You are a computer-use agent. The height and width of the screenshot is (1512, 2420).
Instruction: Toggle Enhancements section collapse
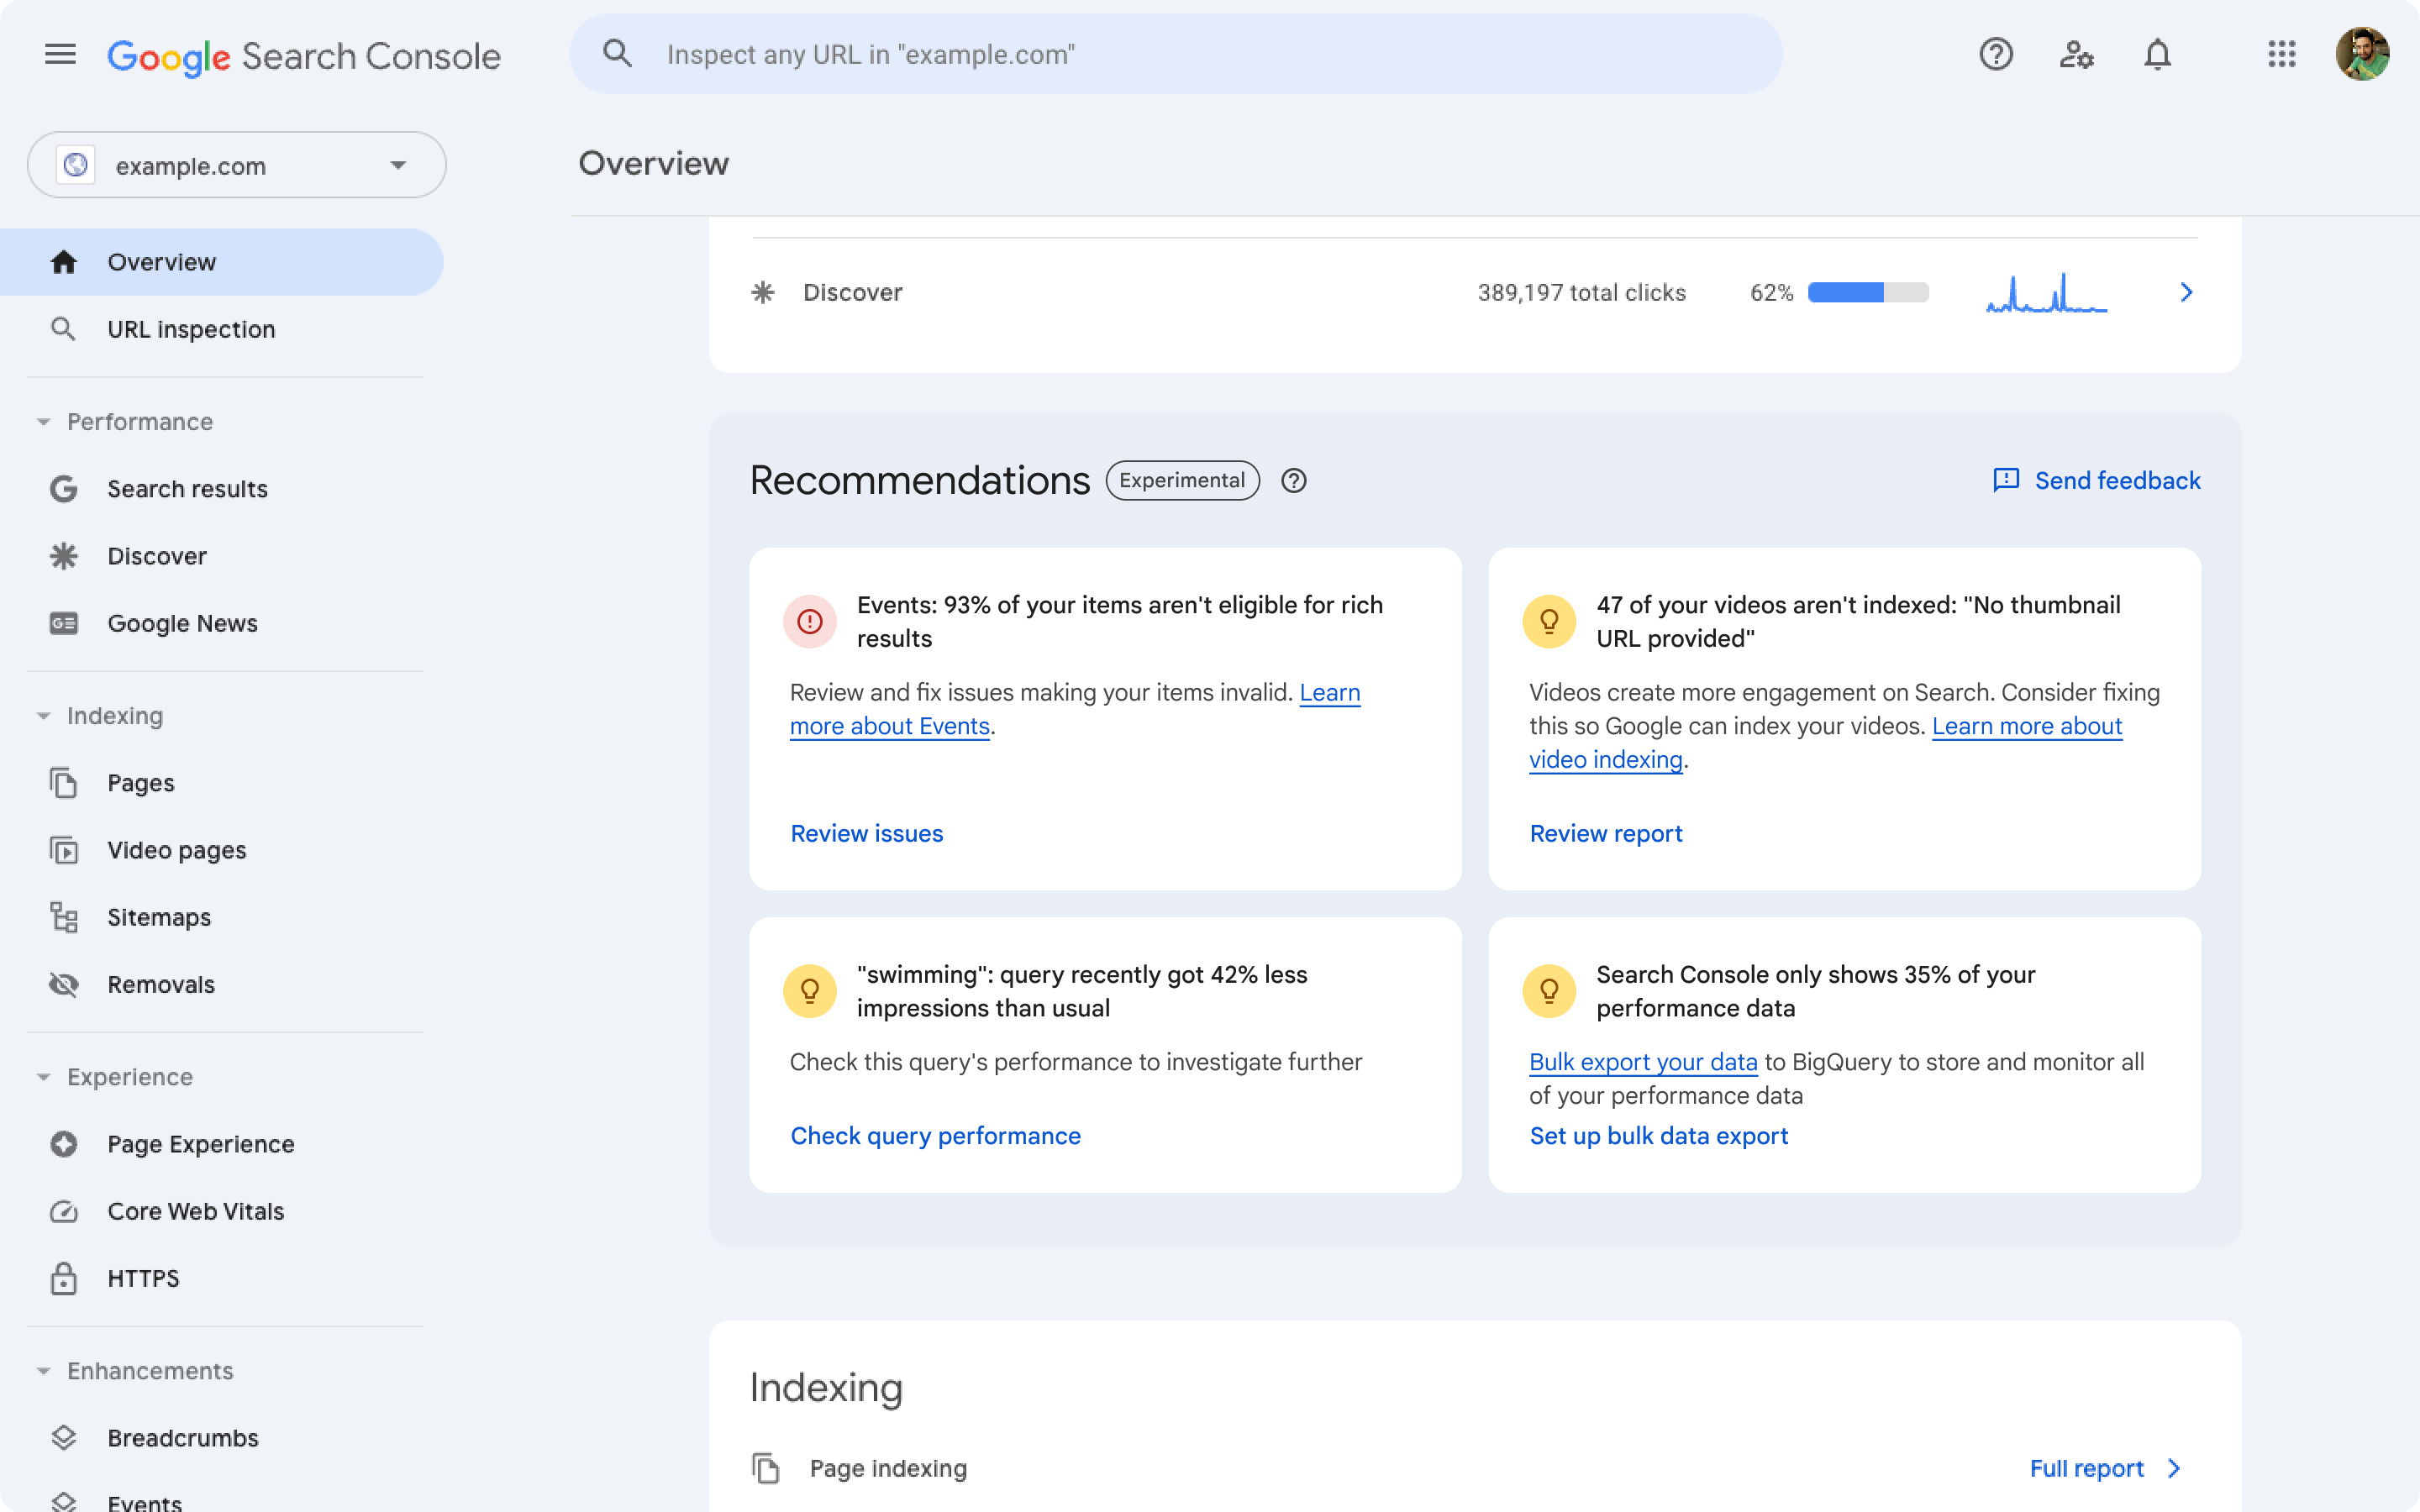pos(42,1371)
